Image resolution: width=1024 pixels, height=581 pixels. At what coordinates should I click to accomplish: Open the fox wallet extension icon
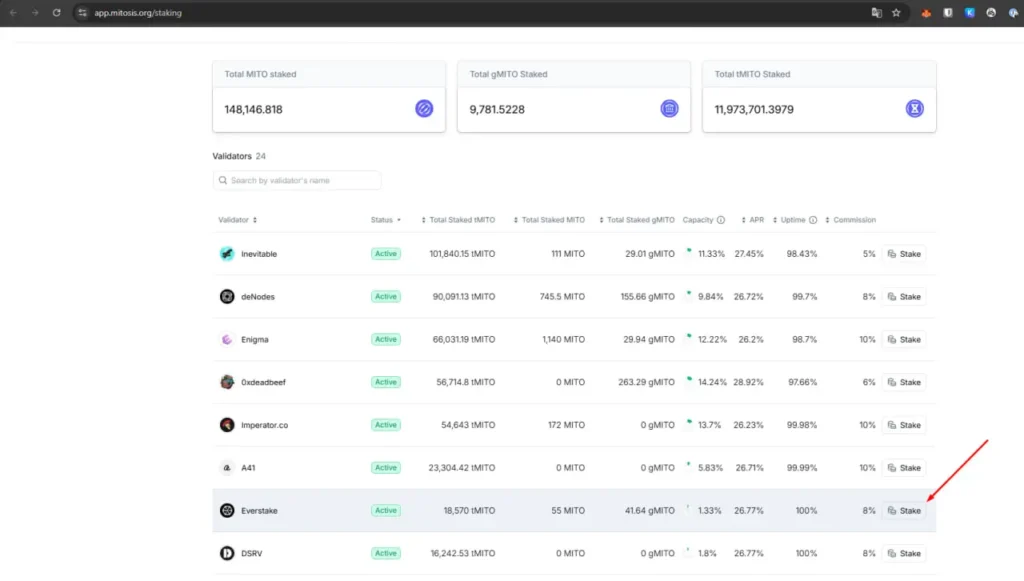click(x=926, y=12)
